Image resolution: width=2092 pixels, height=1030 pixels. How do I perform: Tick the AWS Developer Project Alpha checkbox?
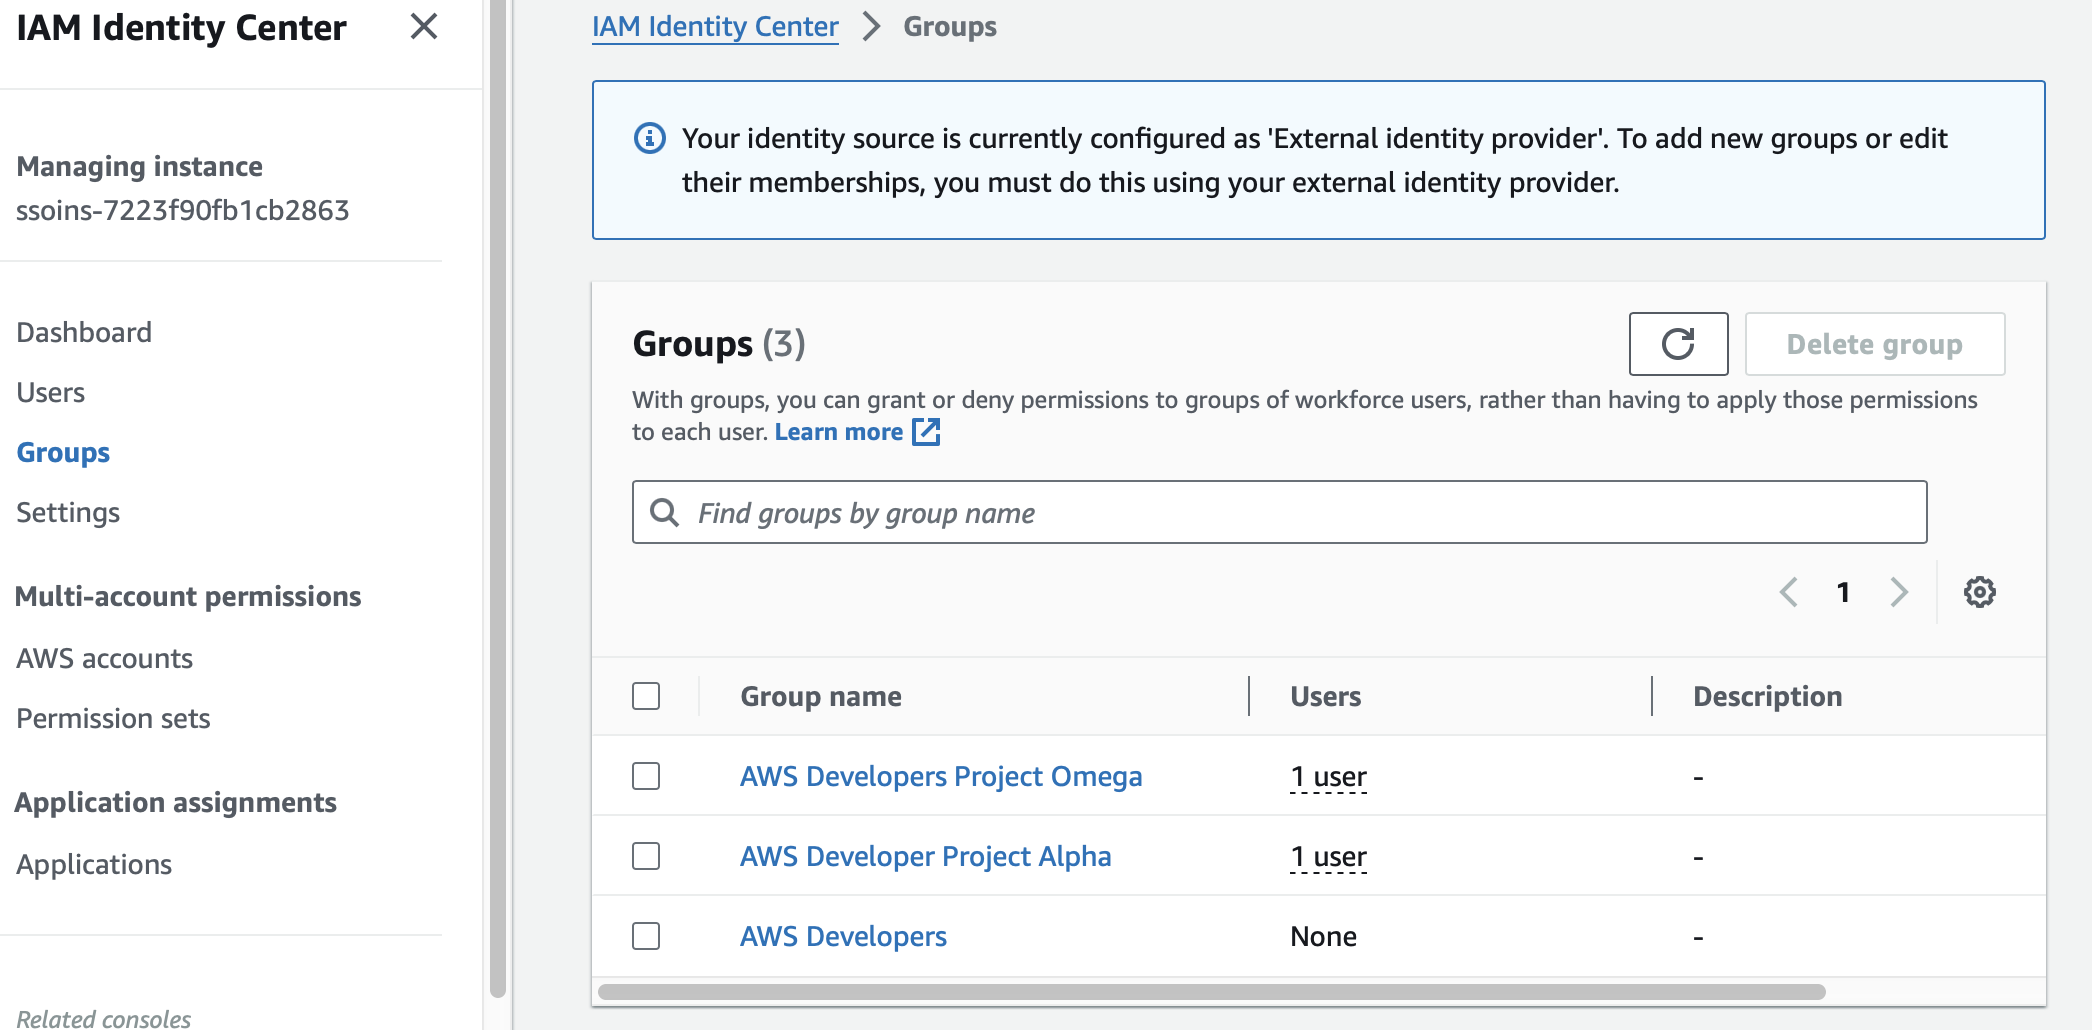646,856
